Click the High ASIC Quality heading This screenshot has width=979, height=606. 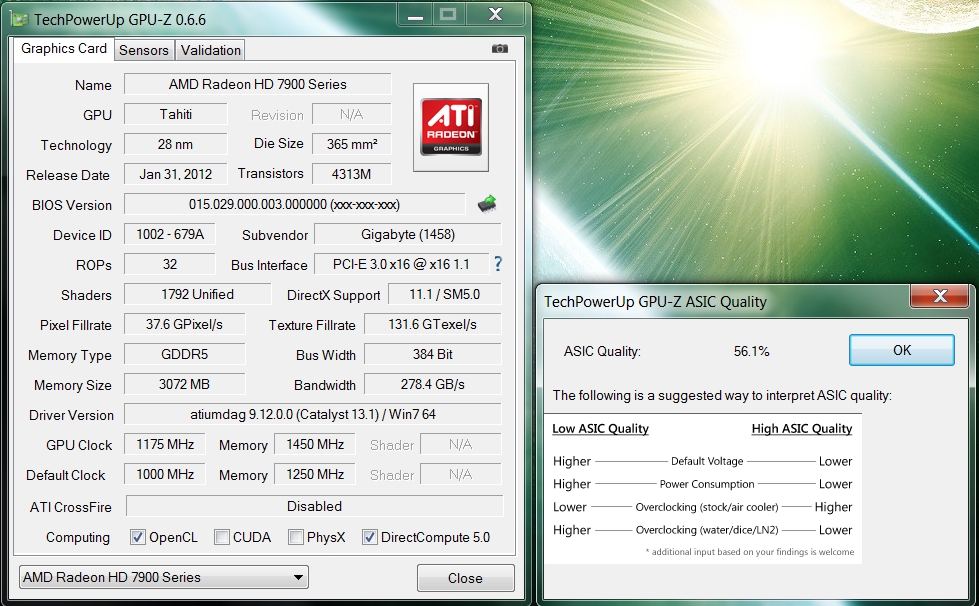tap(802, 429)
